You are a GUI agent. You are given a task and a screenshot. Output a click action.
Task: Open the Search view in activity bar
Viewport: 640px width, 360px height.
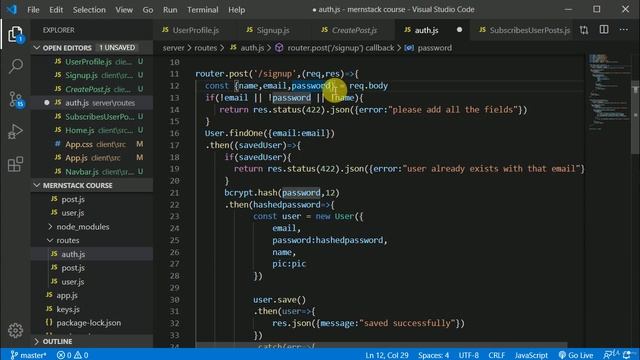16,66
